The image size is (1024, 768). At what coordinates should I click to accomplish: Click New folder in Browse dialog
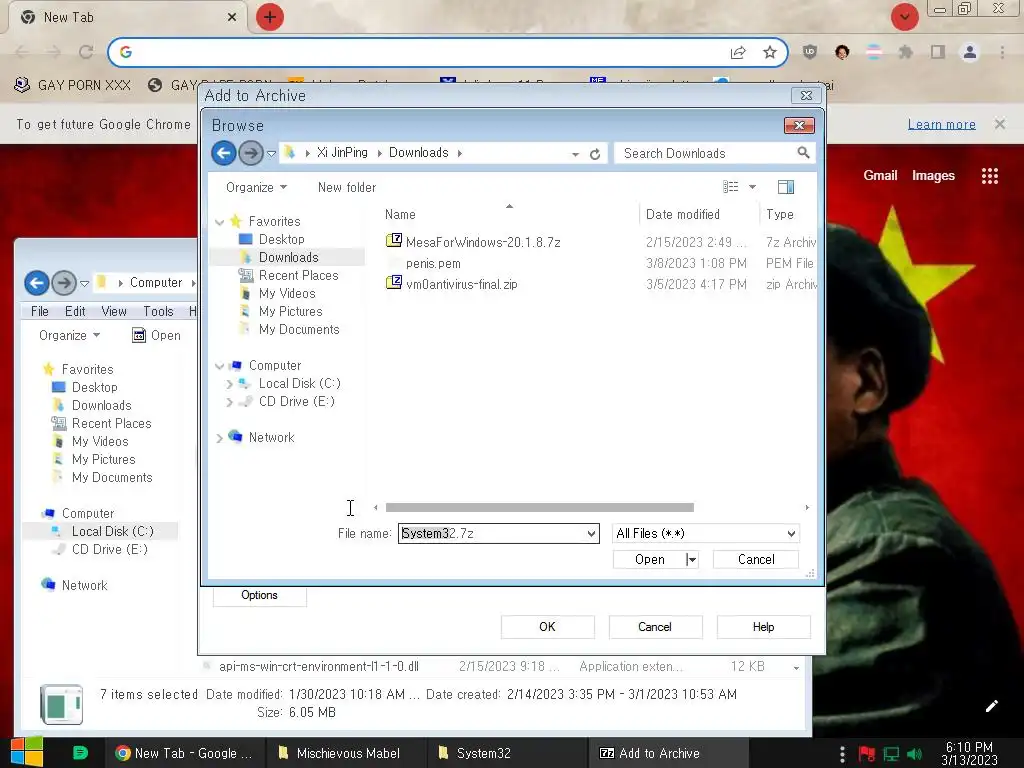[347, 187]
